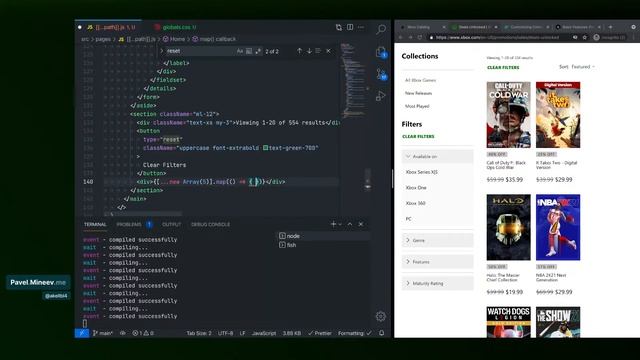Open notifications bell in status bar
640x360 pixels.
pyautogui.click(x=381, y=333)
